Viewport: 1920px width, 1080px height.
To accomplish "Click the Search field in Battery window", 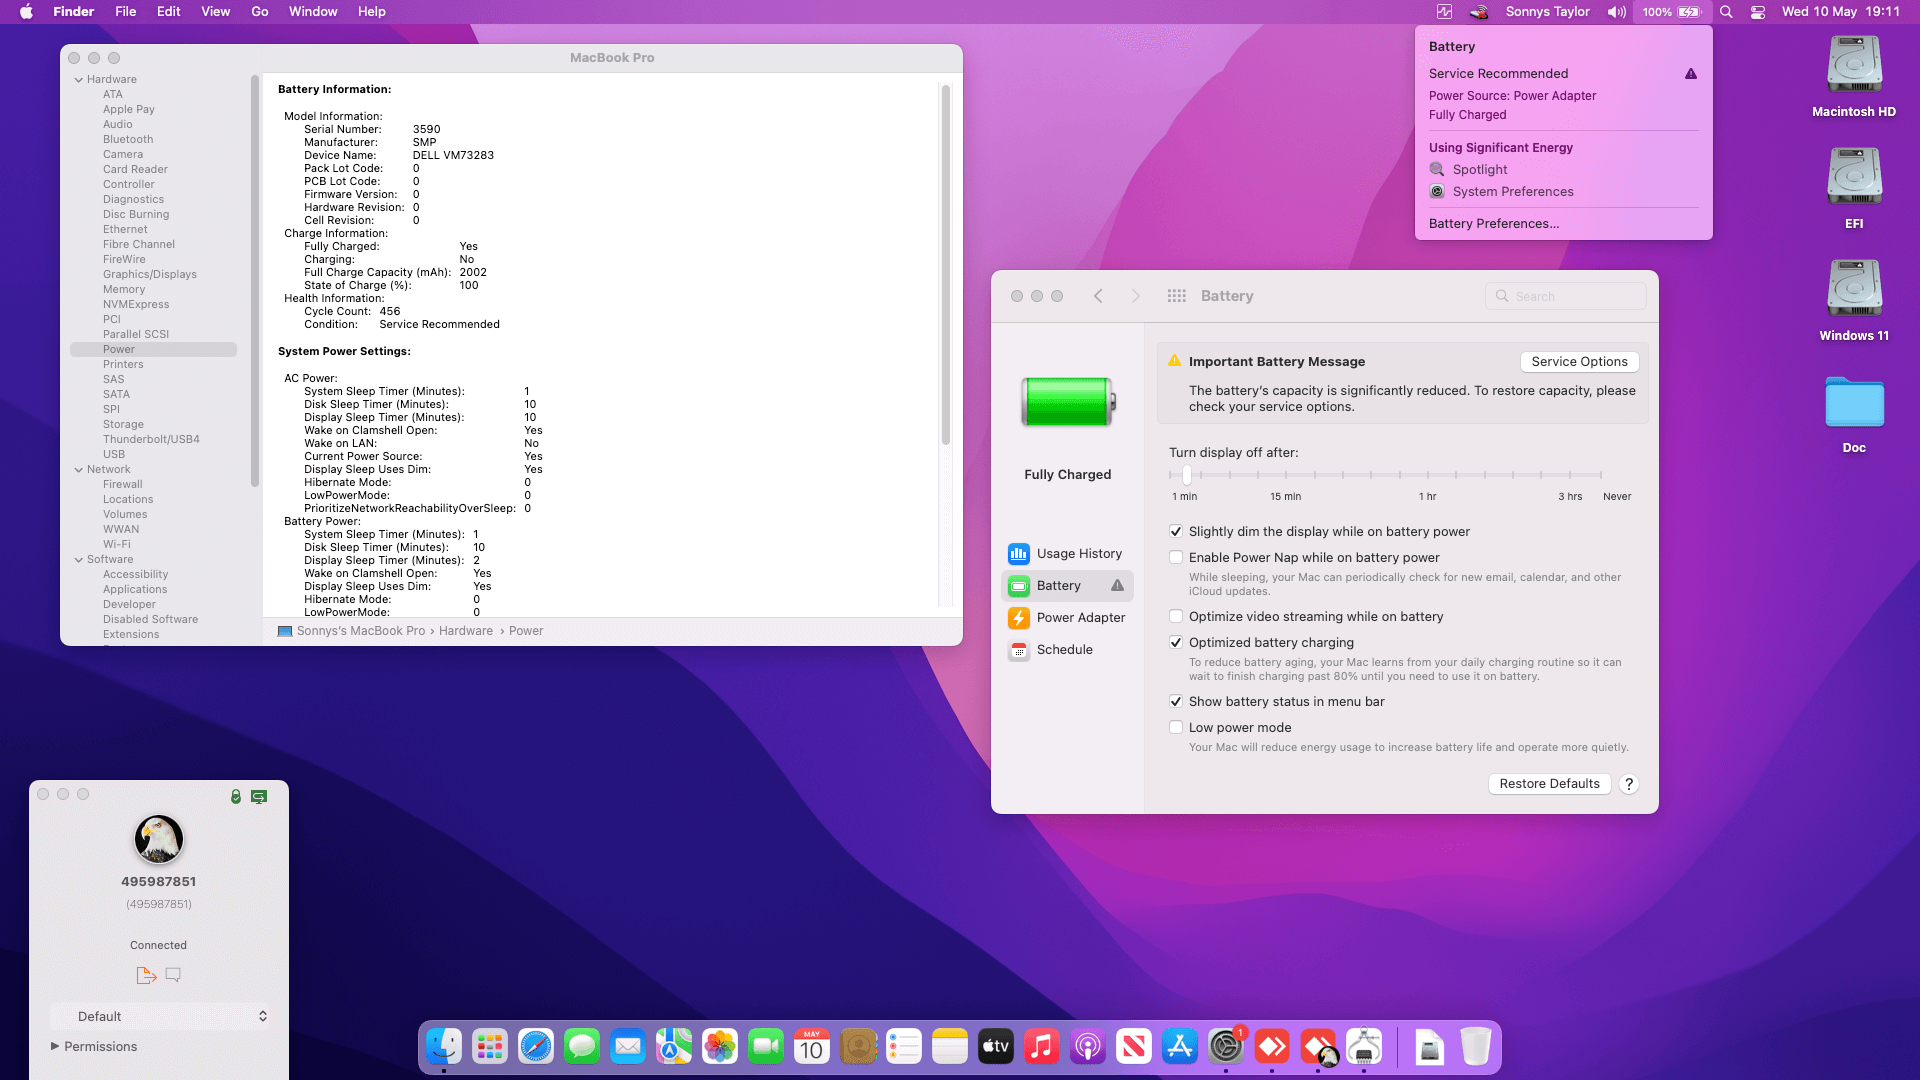I will pos(1566,296).
